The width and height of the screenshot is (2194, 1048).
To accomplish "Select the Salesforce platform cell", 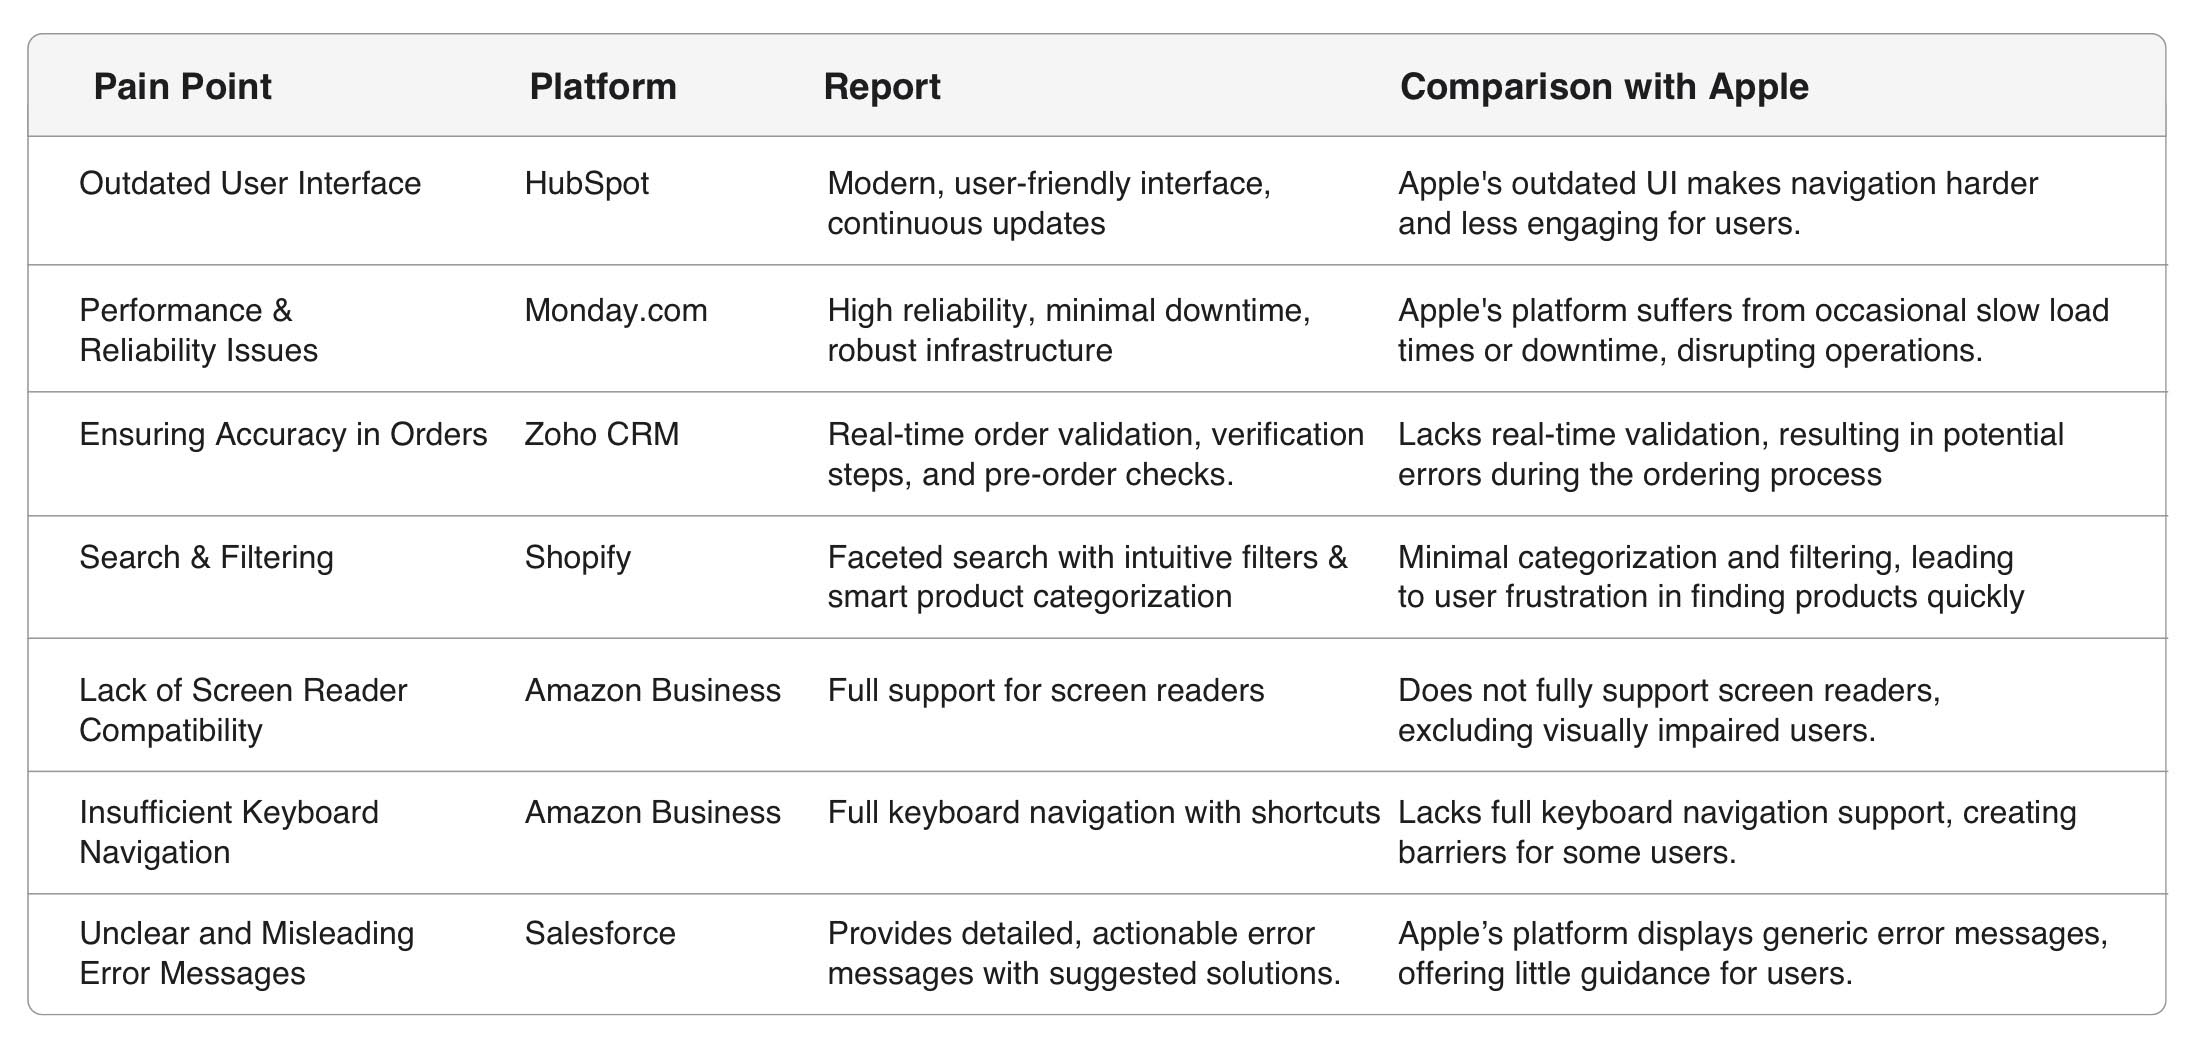I will (x=600, y=934).
